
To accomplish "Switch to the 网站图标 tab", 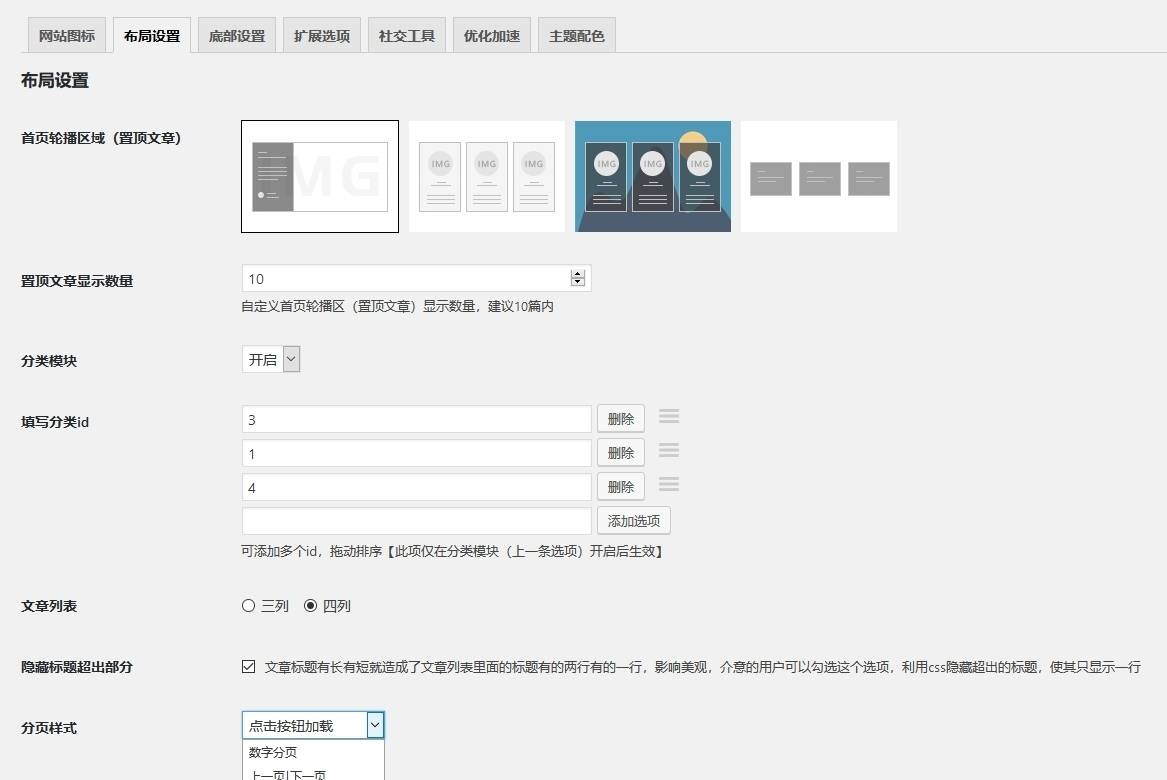I will 67,36.
